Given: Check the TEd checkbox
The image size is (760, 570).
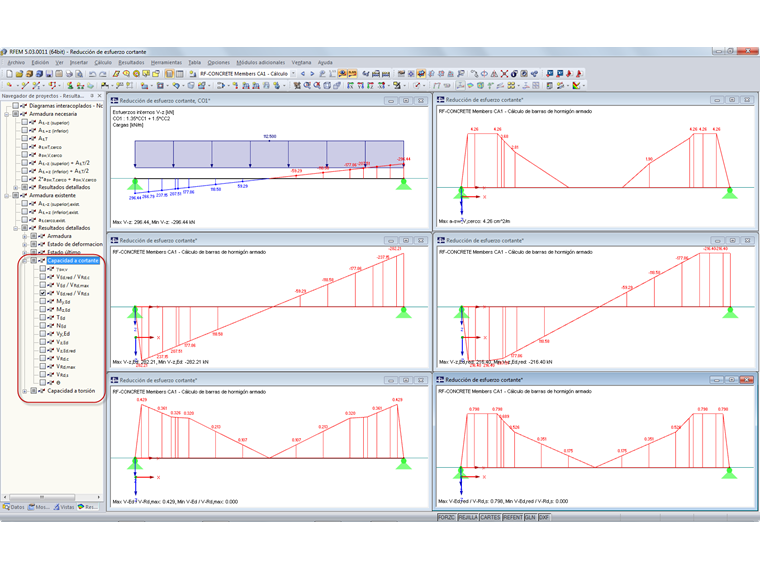Looking at the screenshot, I should click(x=43, y=317).
